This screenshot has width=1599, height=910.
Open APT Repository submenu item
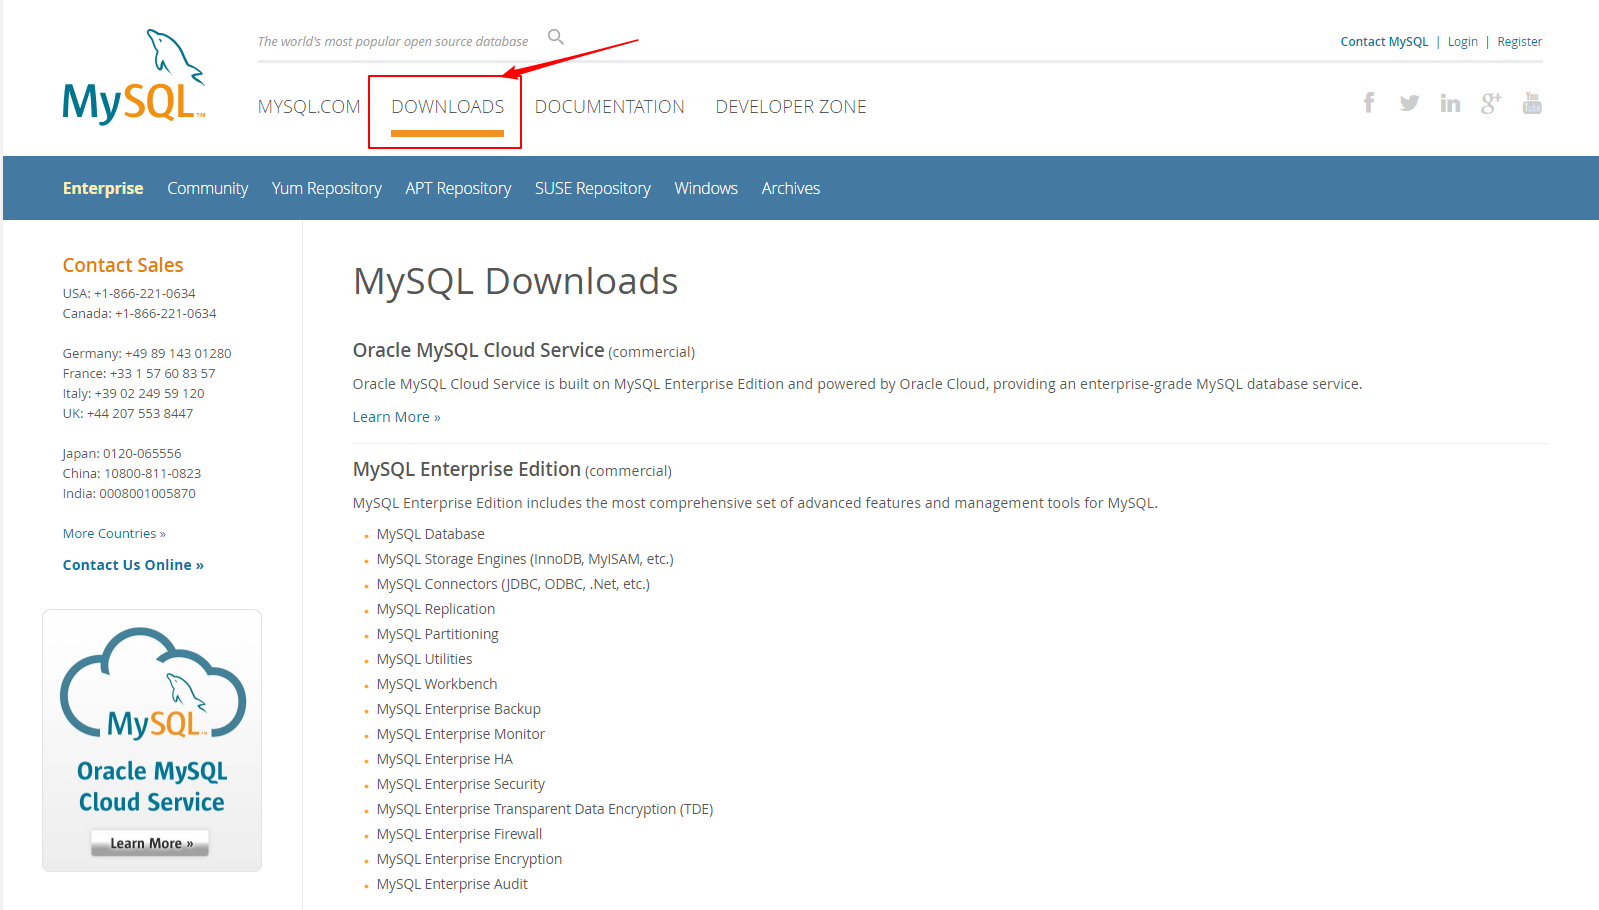click(458, 188)
